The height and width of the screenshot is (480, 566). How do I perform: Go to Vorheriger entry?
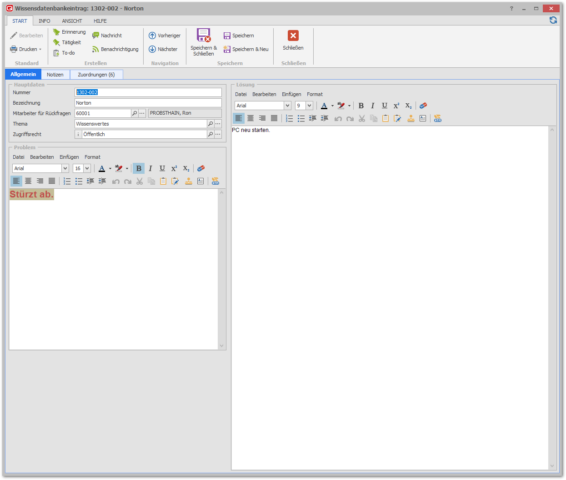pyautogui.click(x=164, y=35)
